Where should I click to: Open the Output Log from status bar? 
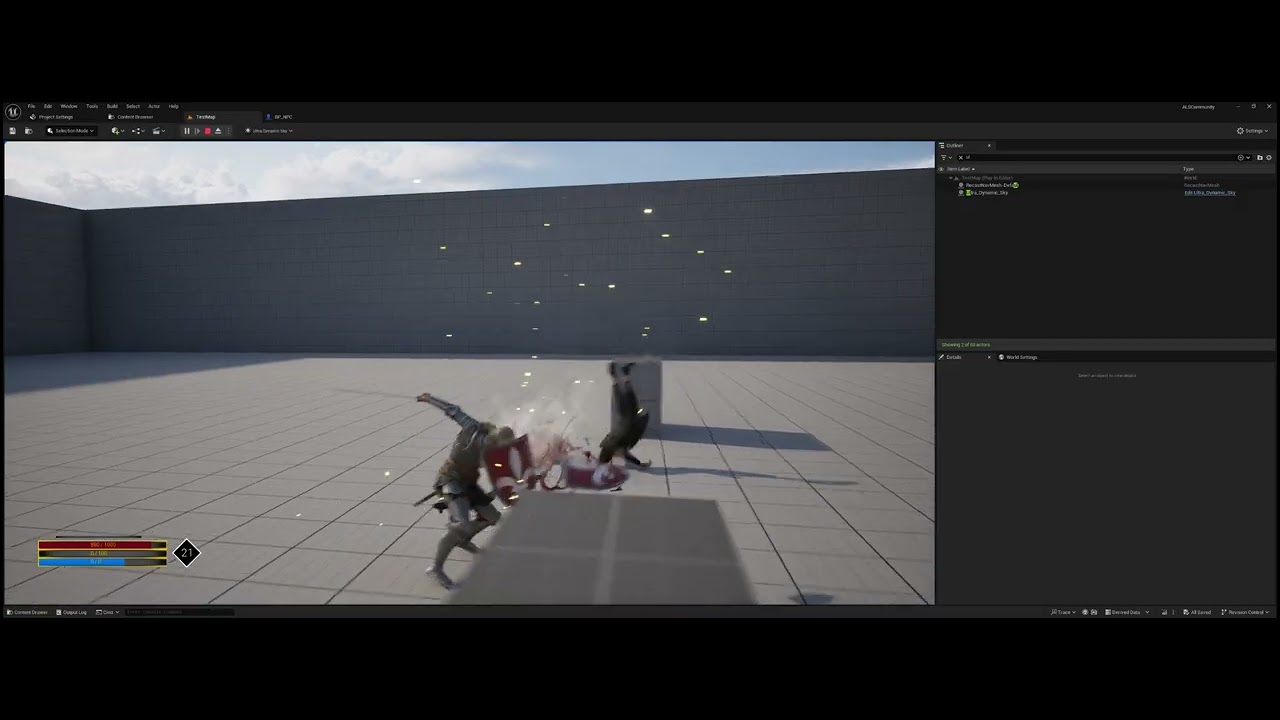click(x=72, y=612)
